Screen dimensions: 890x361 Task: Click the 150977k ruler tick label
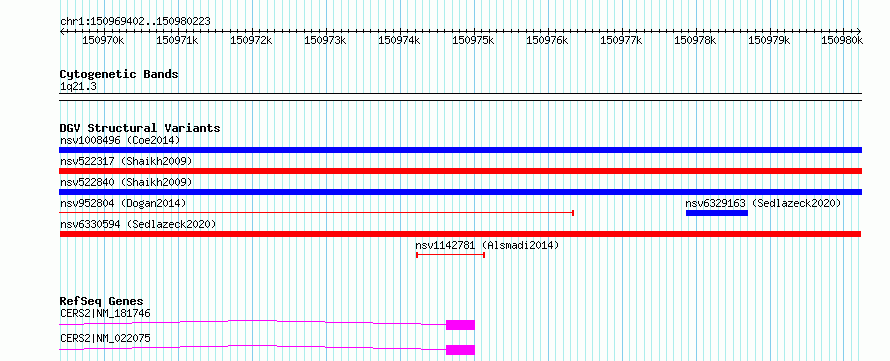click(x=621, y=40)
